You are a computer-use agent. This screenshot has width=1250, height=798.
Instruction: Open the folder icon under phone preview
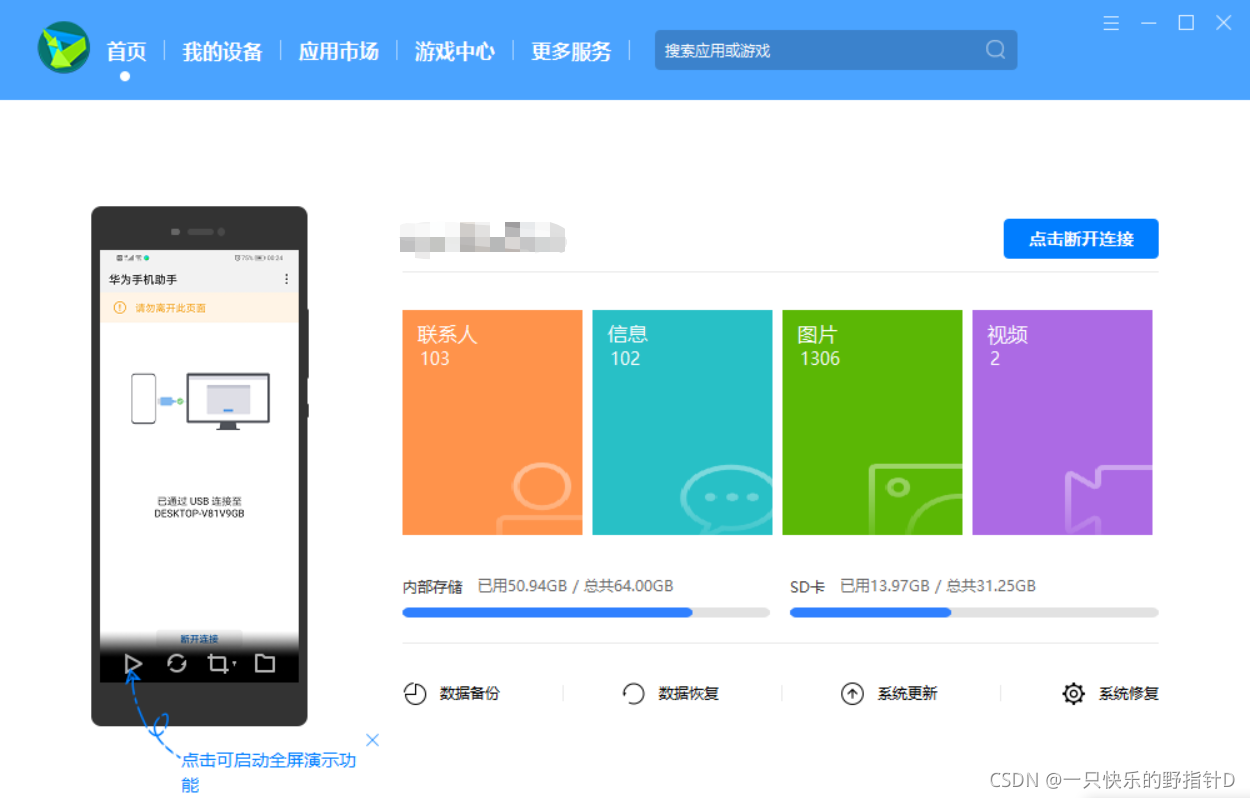tap(264, 663)
